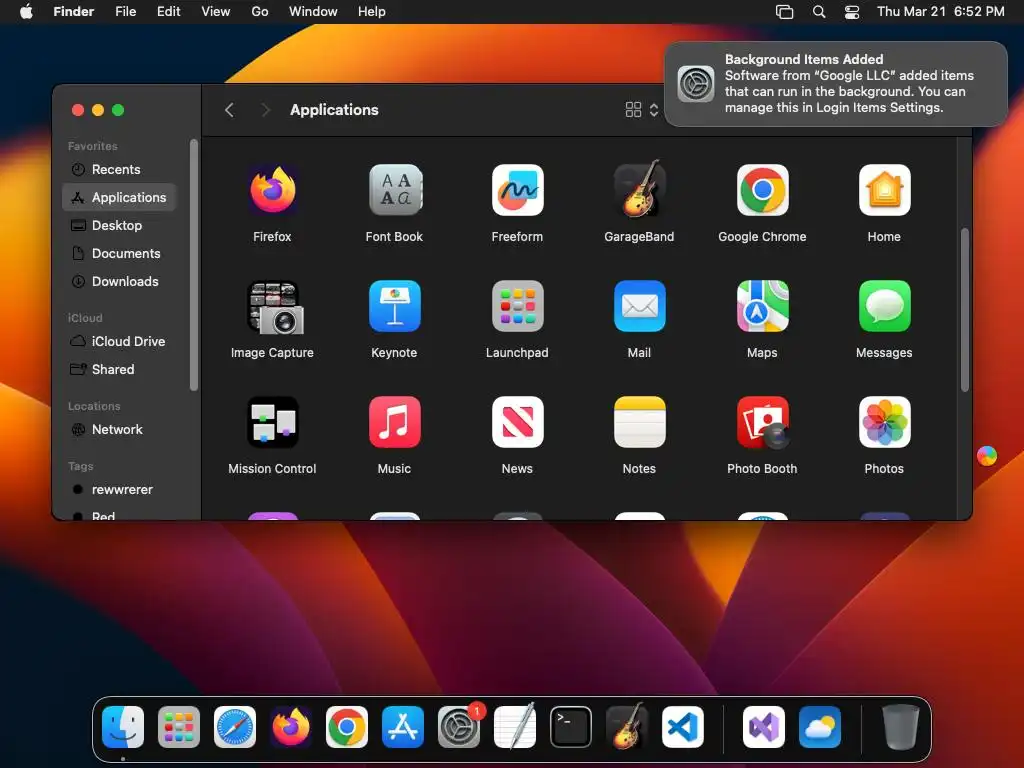The width and height of the screenshot is (1024, 768).
Task: Select Image Capture application
Action: (274, 308)
